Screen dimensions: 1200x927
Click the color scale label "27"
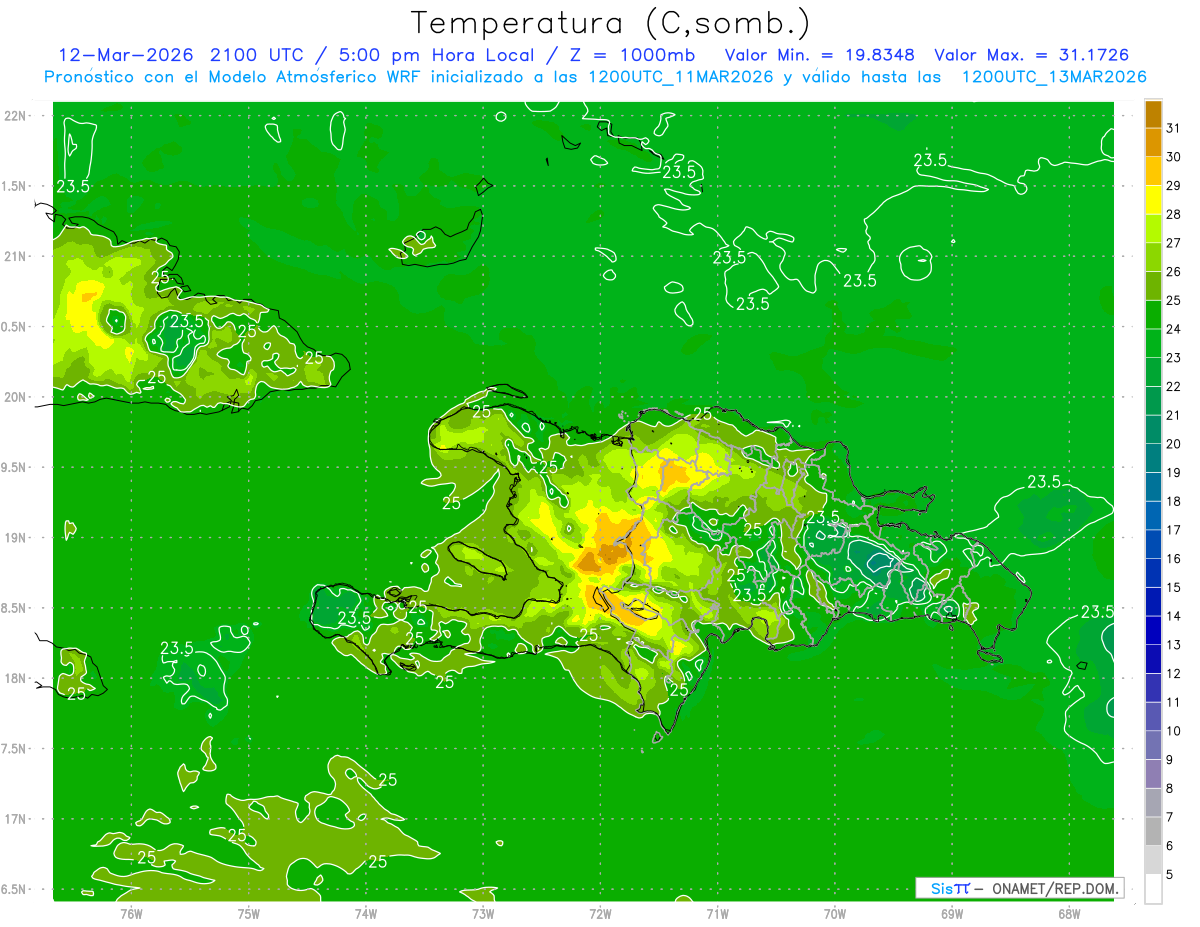[1174, 243]
